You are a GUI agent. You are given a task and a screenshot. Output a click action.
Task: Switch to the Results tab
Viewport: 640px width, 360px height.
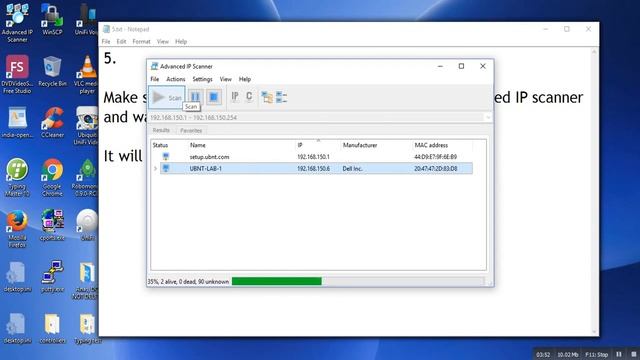point(161,130)
